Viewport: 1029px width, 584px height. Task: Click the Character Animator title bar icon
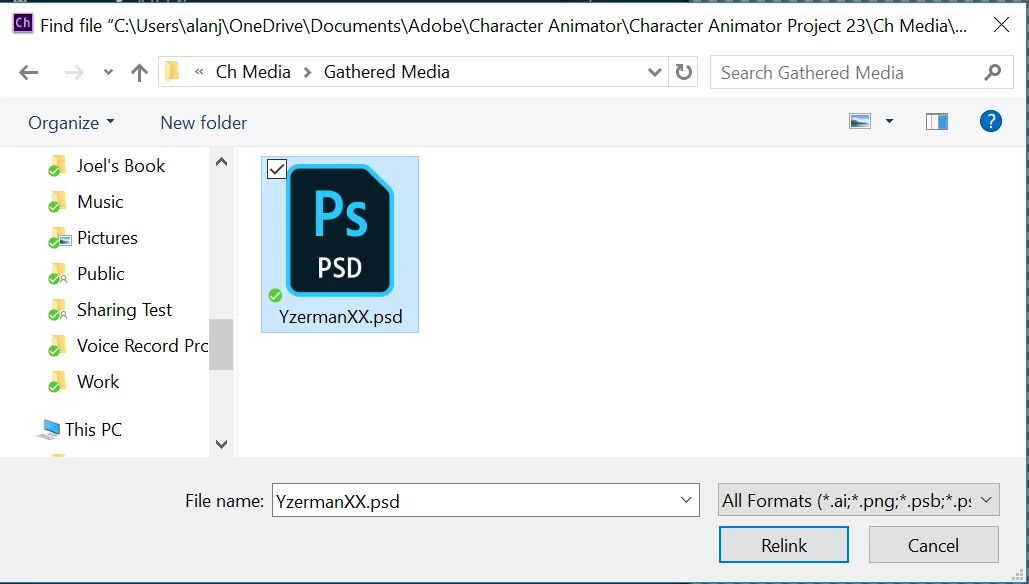[22, 24]
